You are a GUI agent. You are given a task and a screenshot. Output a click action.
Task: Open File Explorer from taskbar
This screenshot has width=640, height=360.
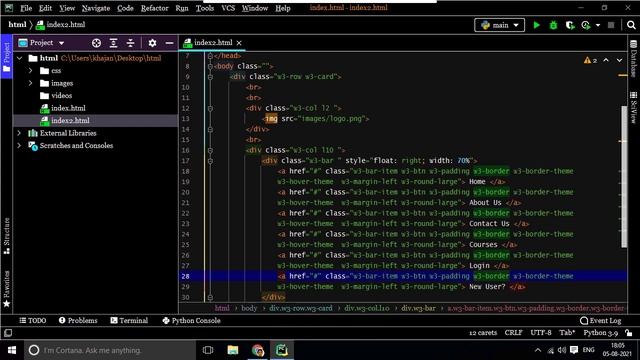point(233,350)
